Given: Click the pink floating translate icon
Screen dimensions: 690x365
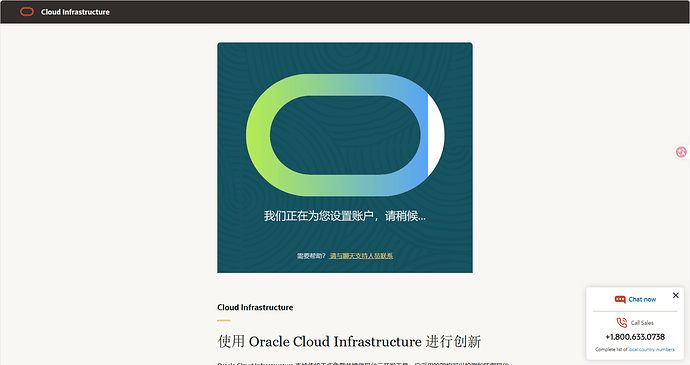Looking at the screenshot, I should point(681,152).
